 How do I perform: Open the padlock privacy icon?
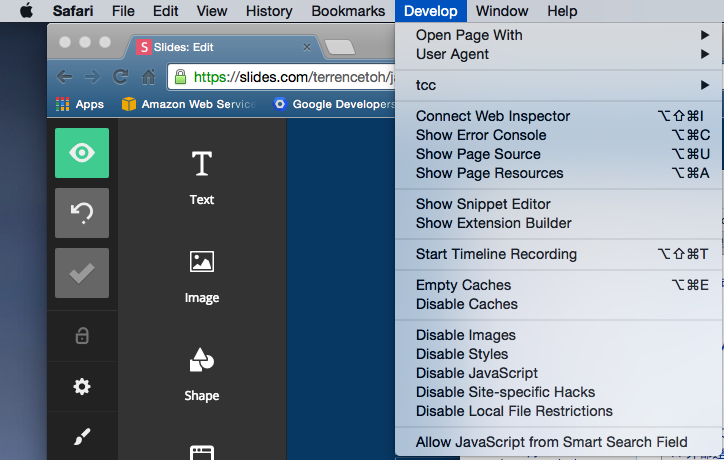coord(82,336)
